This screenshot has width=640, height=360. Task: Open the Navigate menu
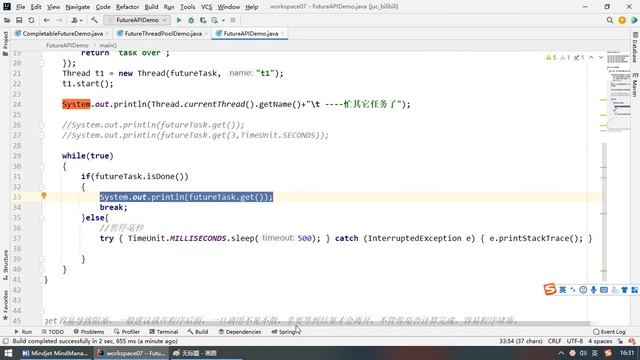[78, 7]
